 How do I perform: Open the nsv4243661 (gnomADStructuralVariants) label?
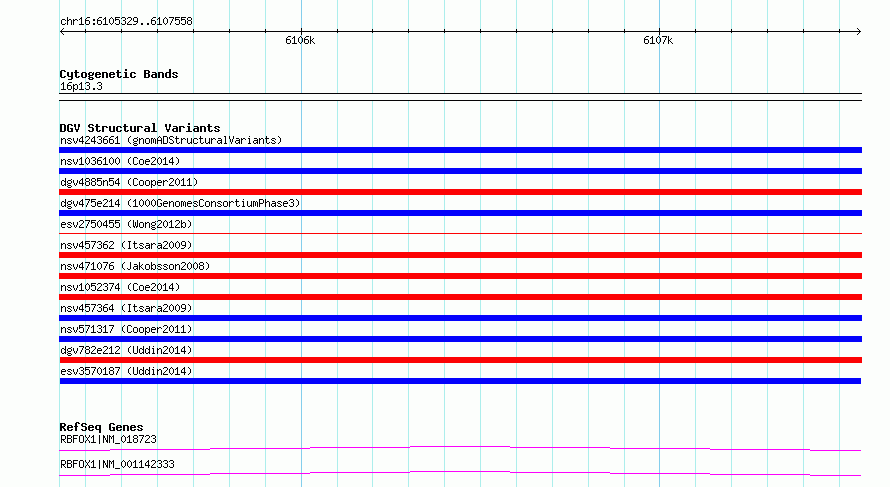click(x=171, y=140)
